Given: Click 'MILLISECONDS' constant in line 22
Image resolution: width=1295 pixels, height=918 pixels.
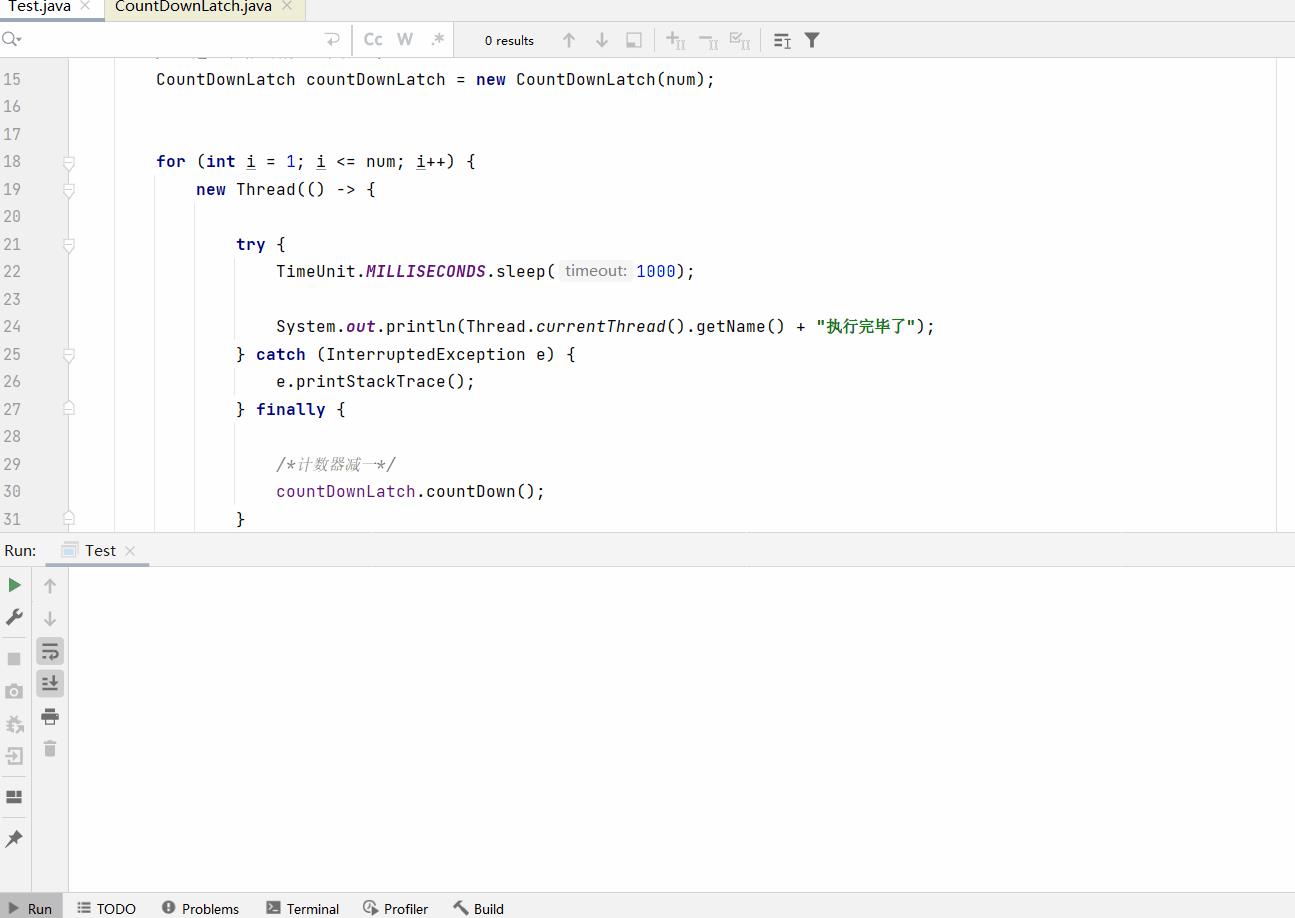Looking at the screenshot, I should pos(425,271).
